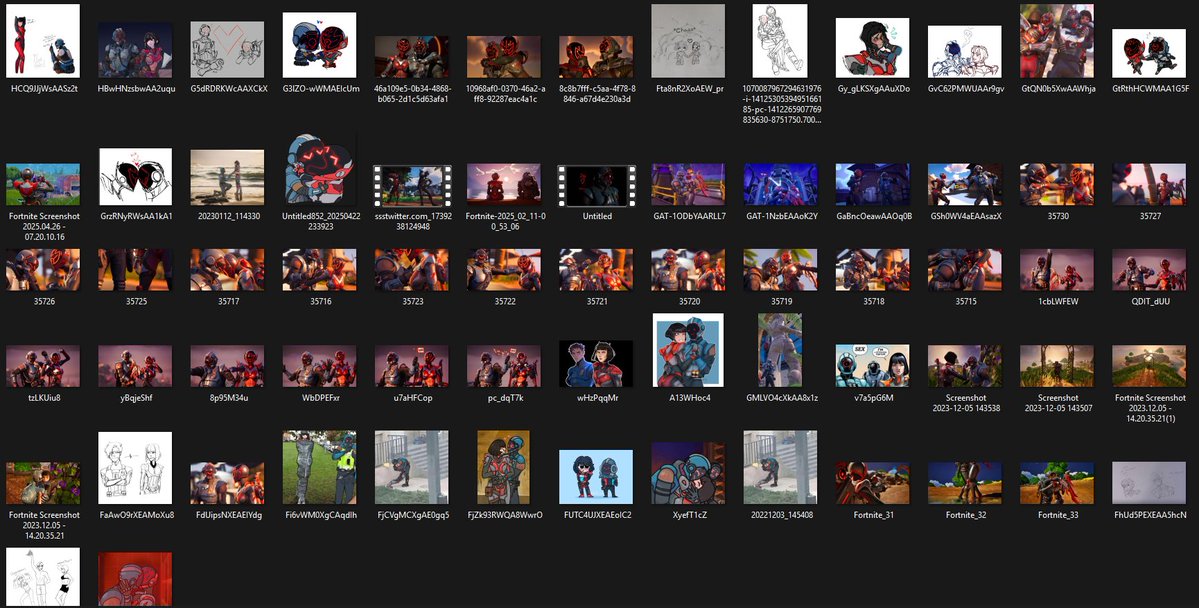Select the XyefT1cZ thumbnail
This screenshot has width=1199, height=608.
[x=688, y=473]
